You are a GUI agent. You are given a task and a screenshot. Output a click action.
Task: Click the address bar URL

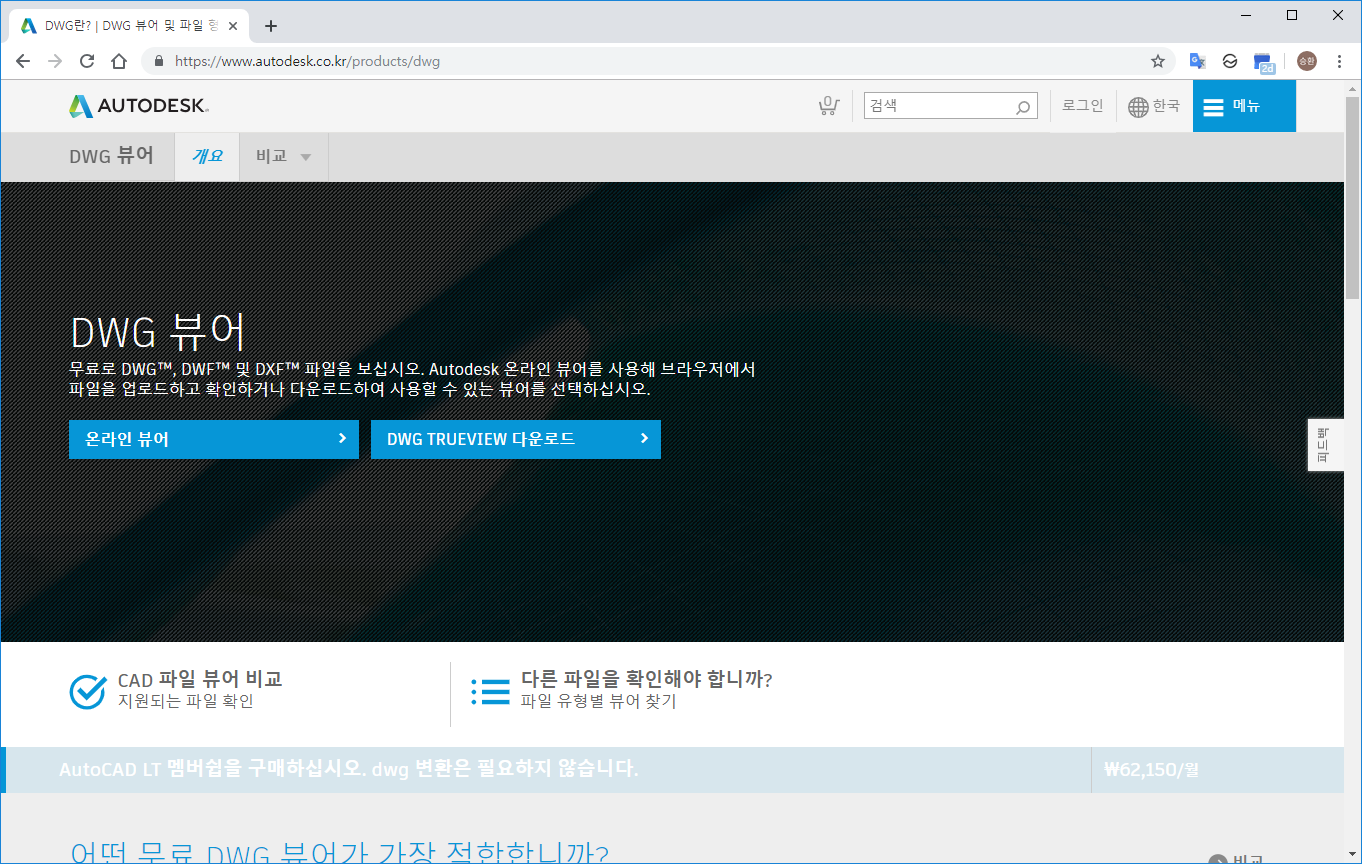coord(307,61)
